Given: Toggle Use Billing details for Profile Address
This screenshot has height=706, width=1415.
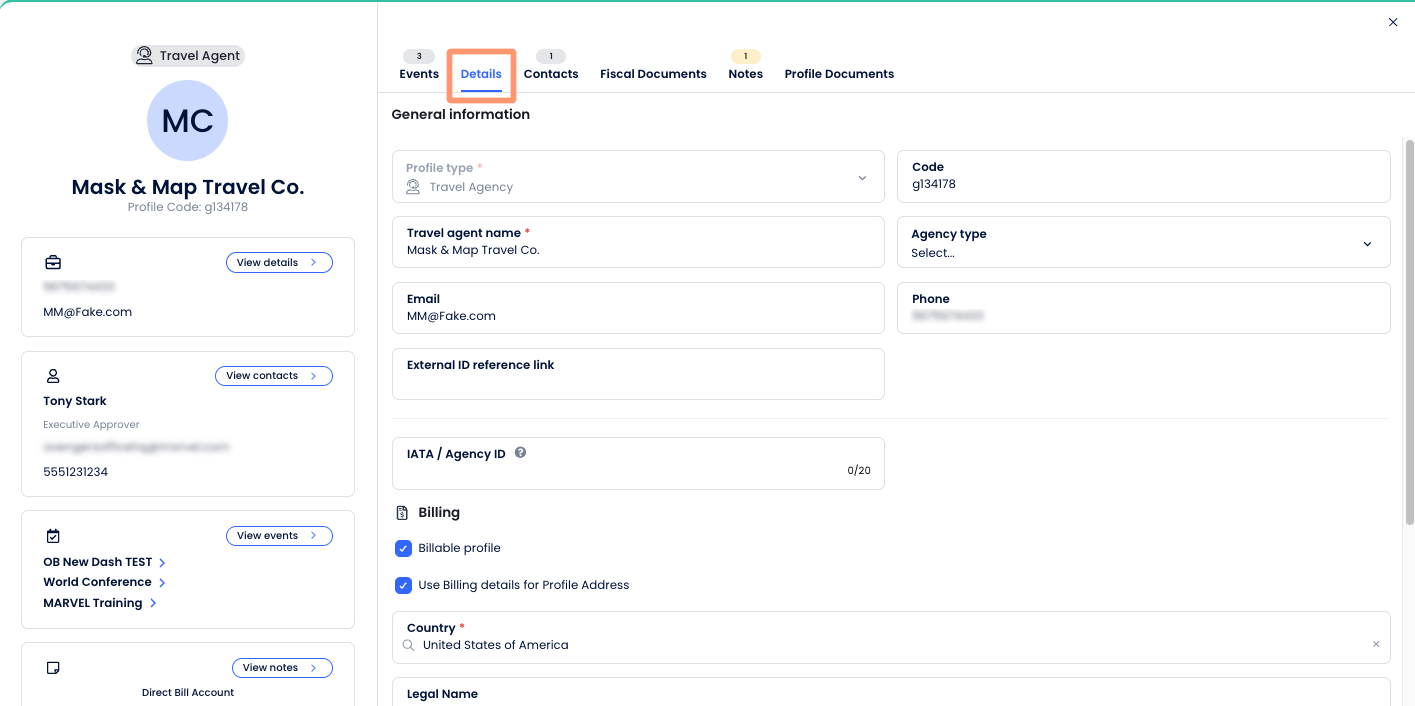Looking at the screenshot, I should [403, 585].
